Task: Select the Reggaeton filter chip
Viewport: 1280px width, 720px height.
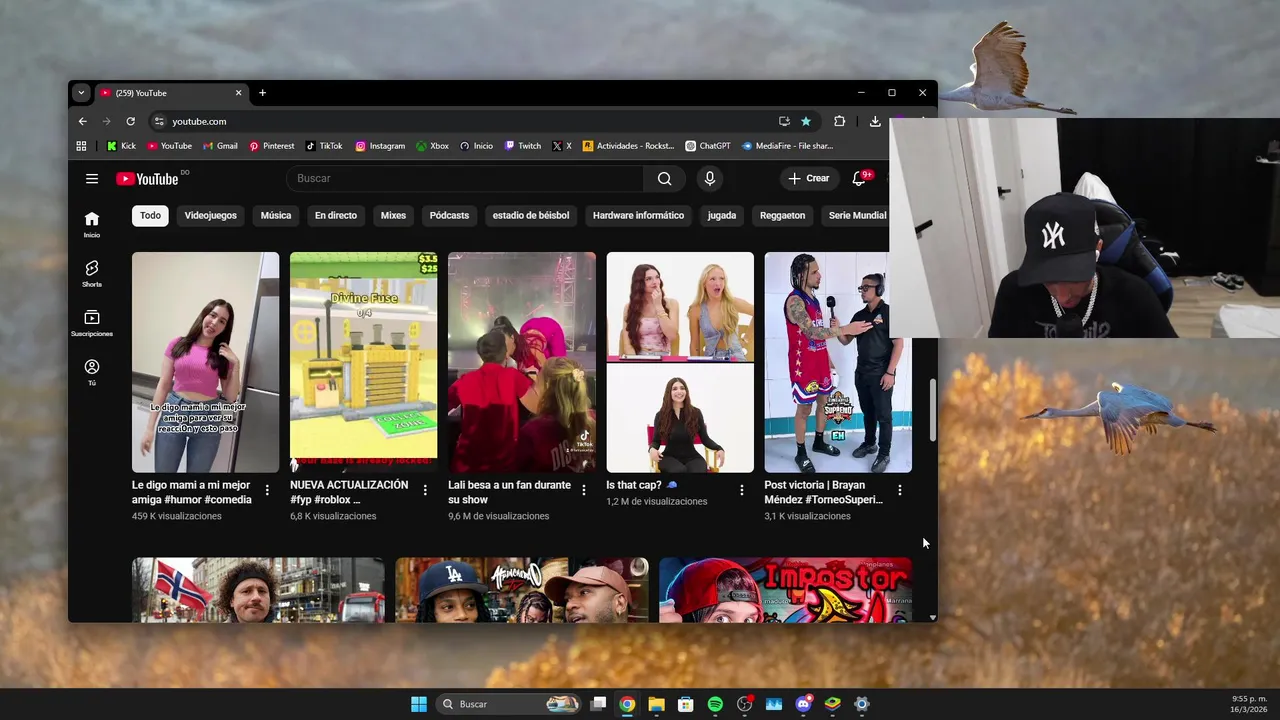Action: (x=782, y=215)
